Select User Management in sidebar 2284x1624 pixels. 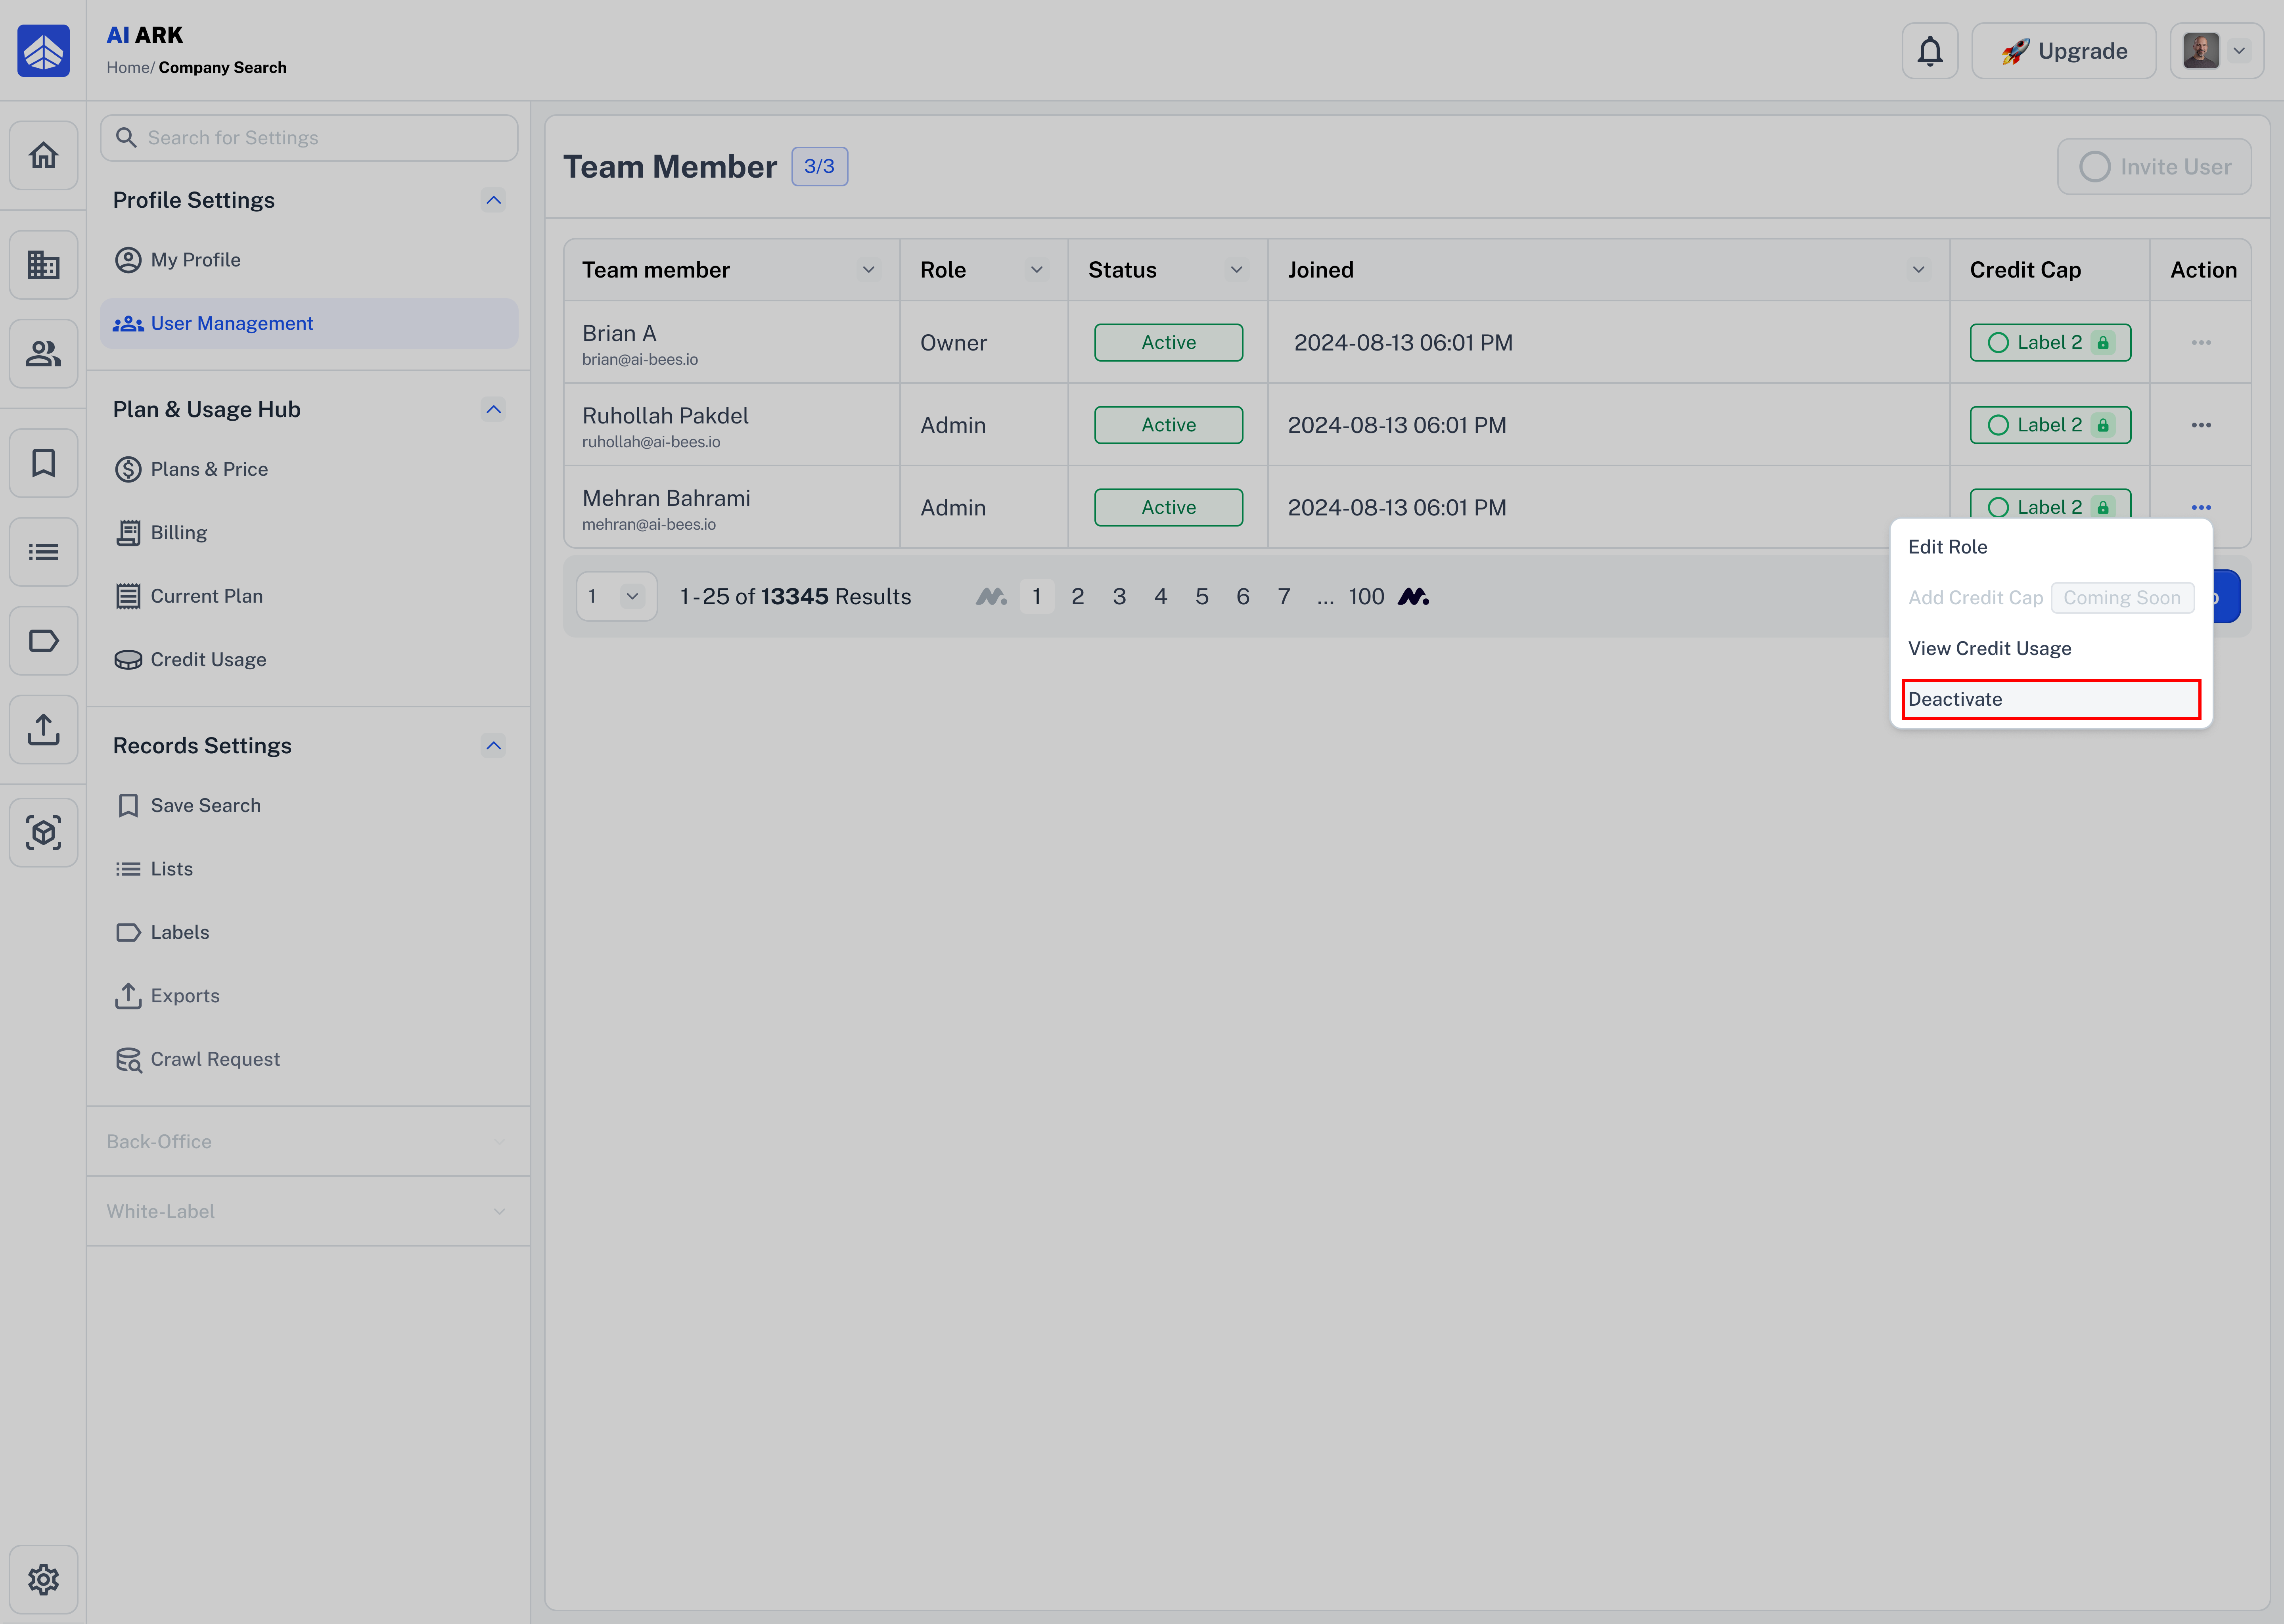[x=309, y=323]
